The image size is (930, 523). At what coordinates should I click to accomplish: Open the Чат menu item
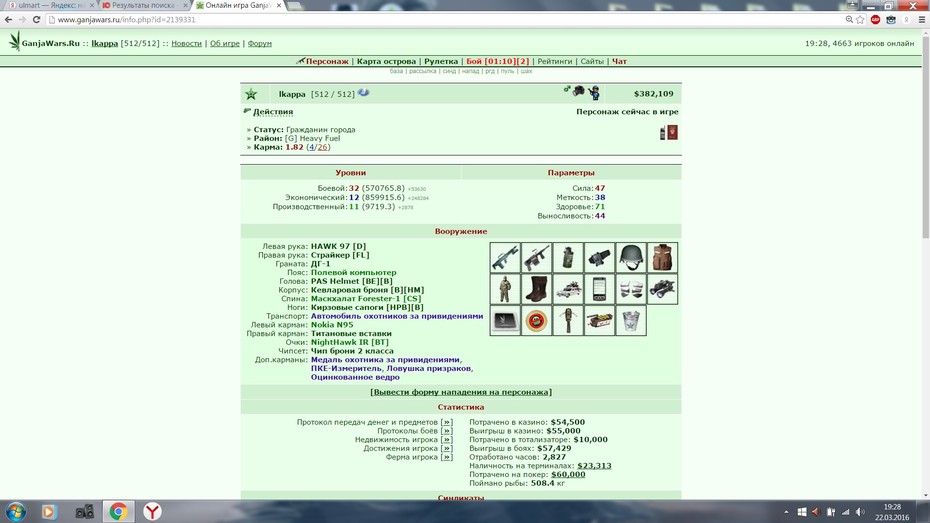pos(619,61)
